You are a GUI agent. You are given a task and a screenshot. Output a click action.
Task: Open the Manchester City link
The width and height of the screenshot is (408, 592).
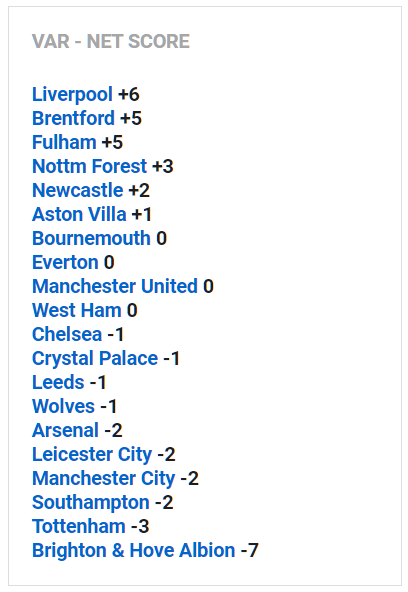pos(104,479)
